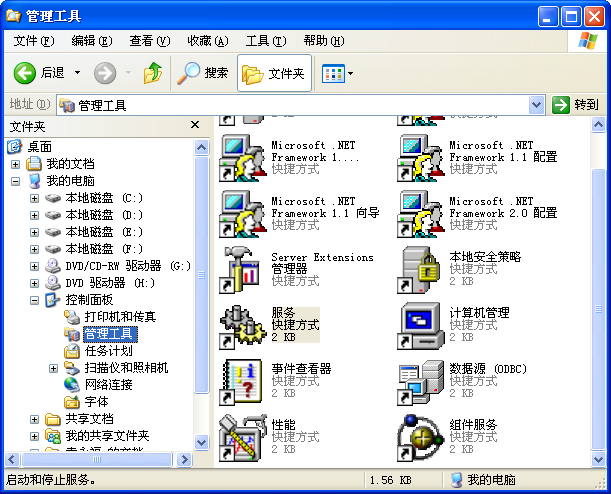Screen dimensions: 611x494
Task: Click the 搜索 search toolbar button
Action: click(202, 73)
